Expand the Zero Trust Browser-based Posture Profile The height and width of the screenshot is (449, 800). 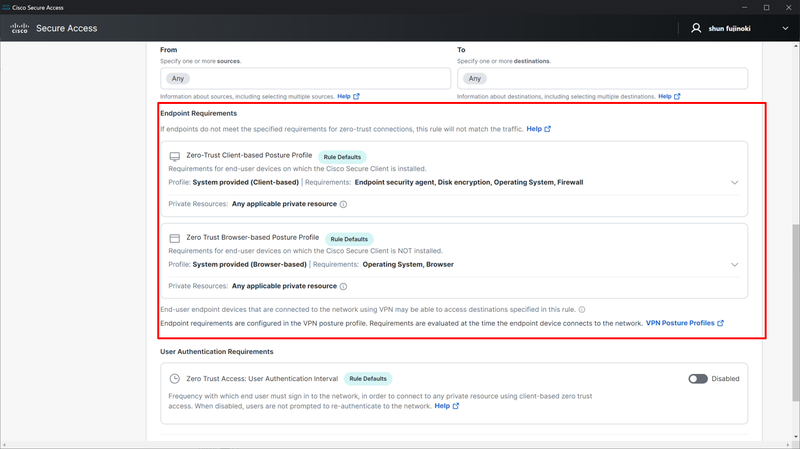(734, 264)
